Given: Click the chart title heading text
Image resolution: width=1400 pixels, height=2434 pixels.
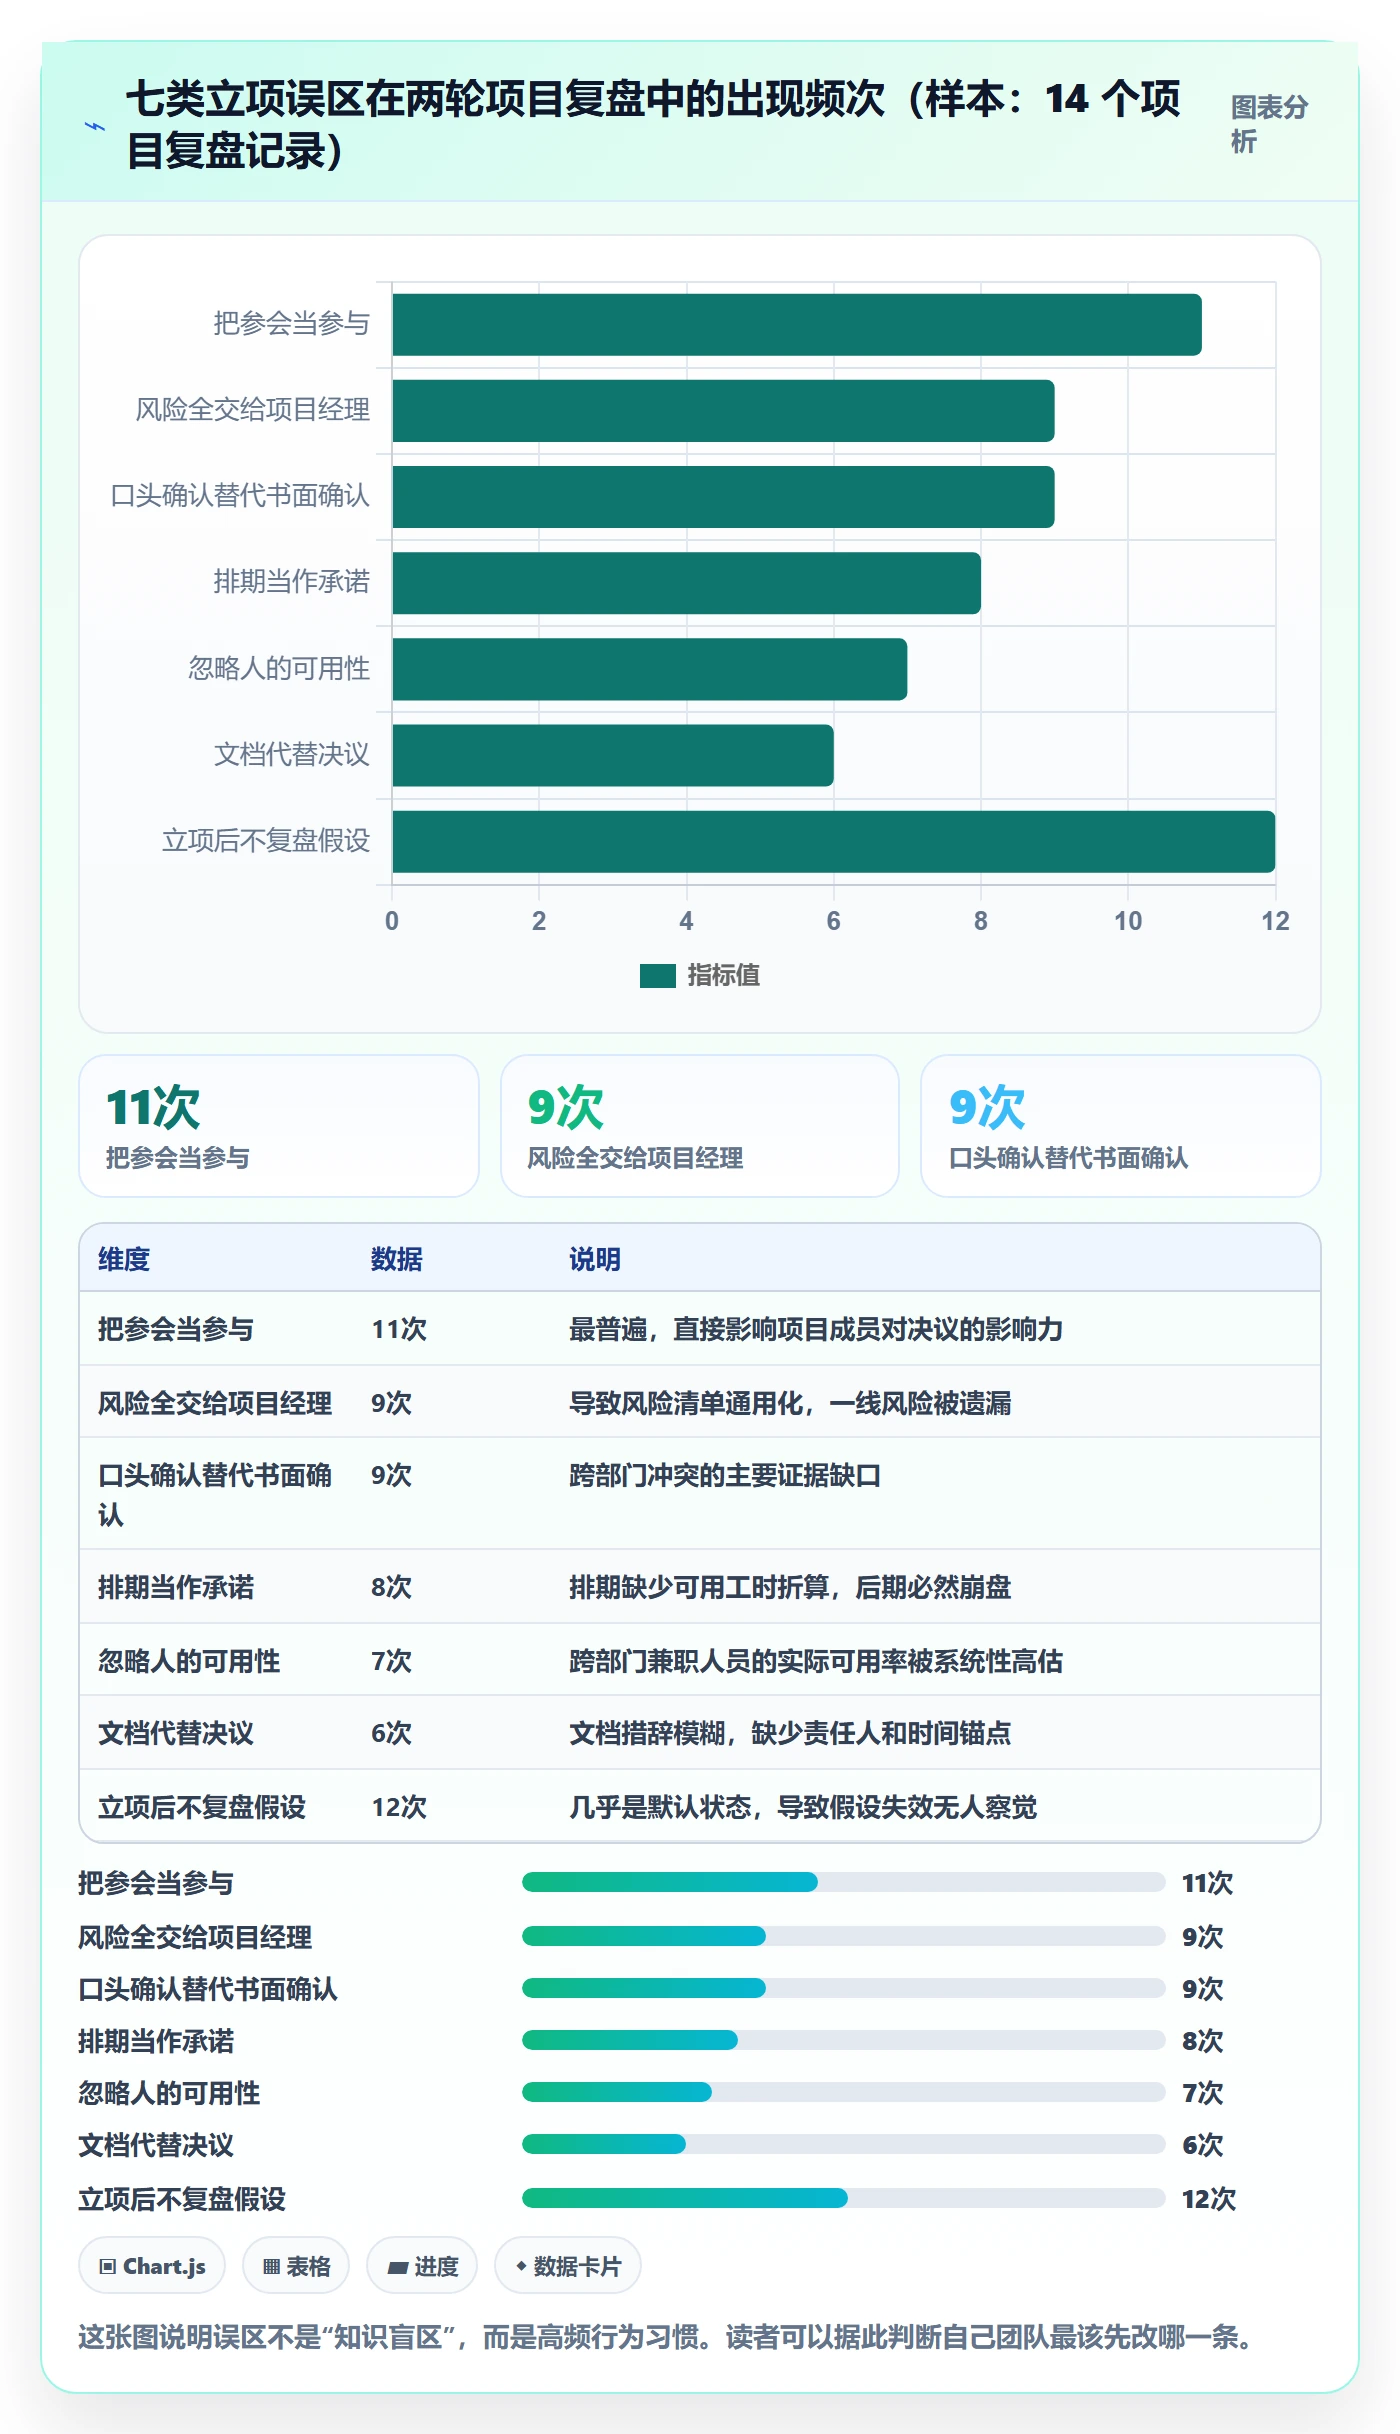Looking at the screenshot, I should coord(653,125).
